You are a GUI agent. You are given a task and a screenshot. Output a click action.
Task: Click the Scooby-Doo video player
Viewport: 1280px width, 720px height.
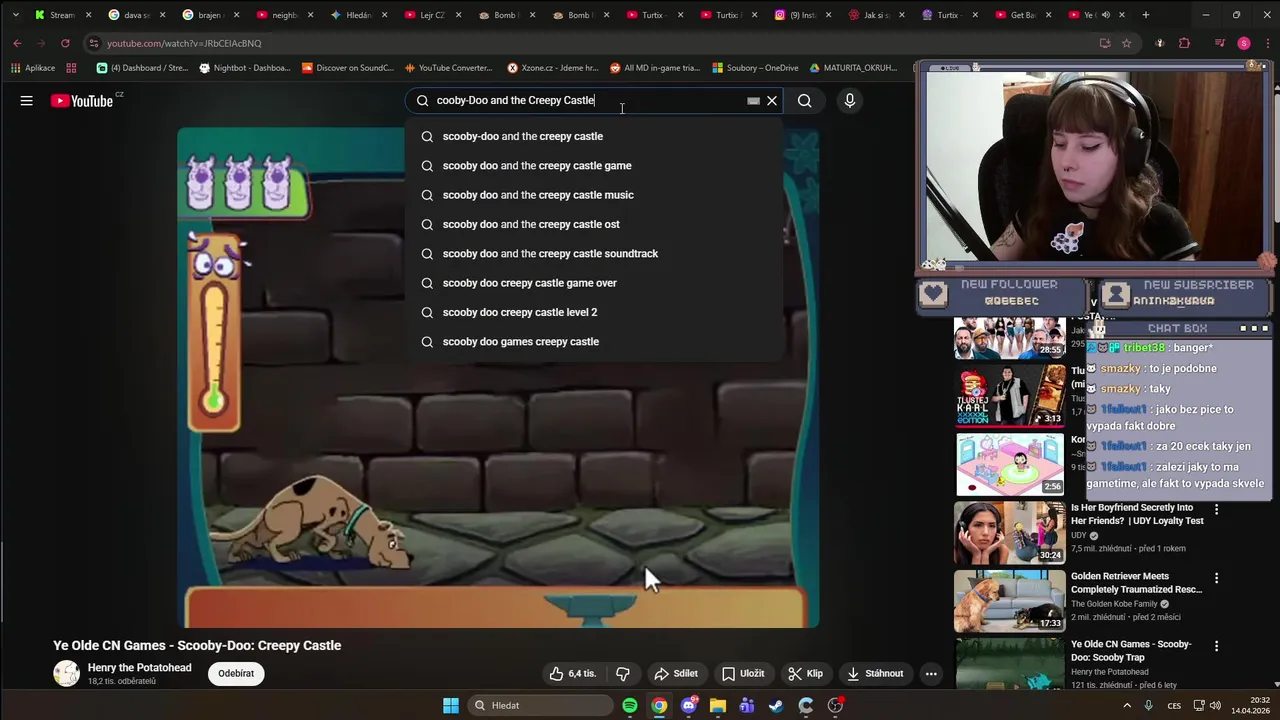[x=498, y=378]
